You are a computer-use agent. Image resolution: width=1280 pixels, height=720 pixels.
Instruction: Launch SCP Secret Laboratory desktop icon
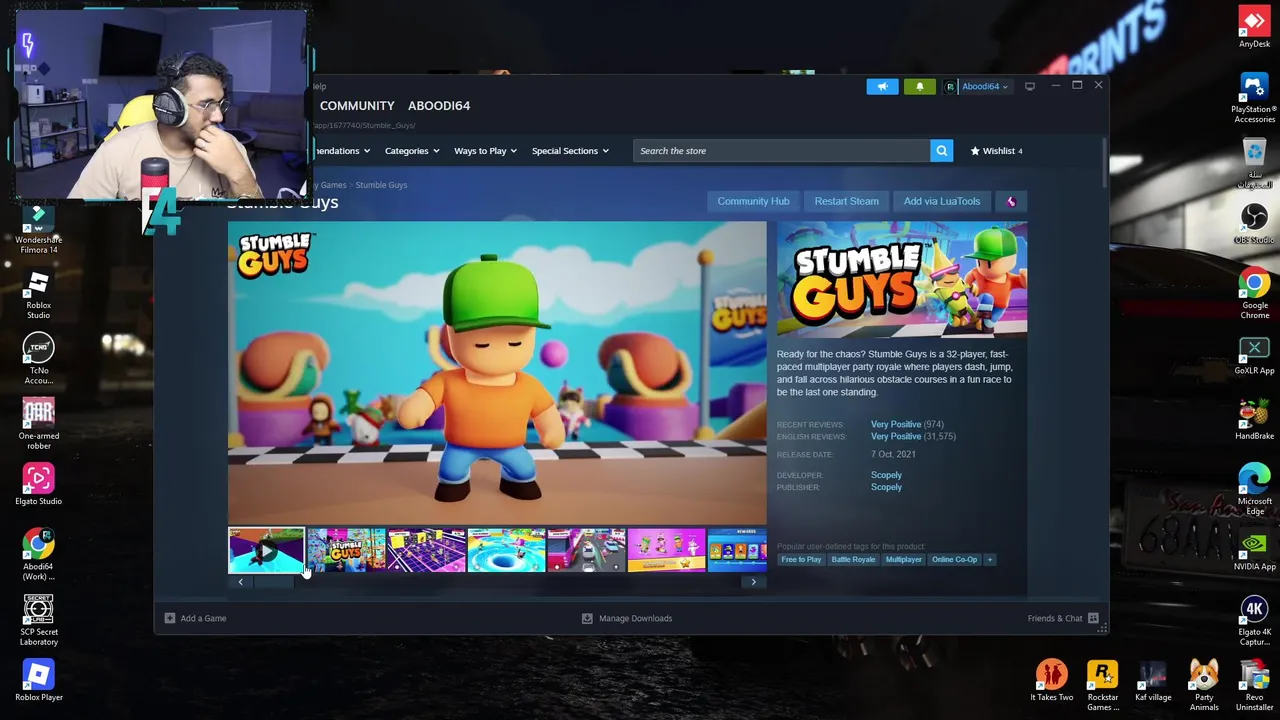click(x=38, y=621)
